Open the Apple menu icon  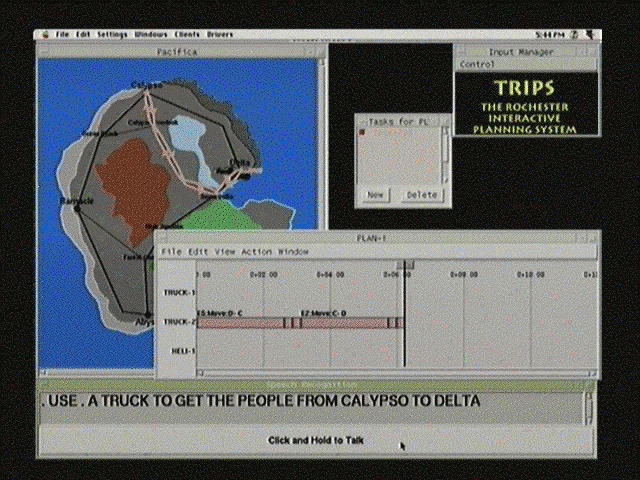point(45,35)
